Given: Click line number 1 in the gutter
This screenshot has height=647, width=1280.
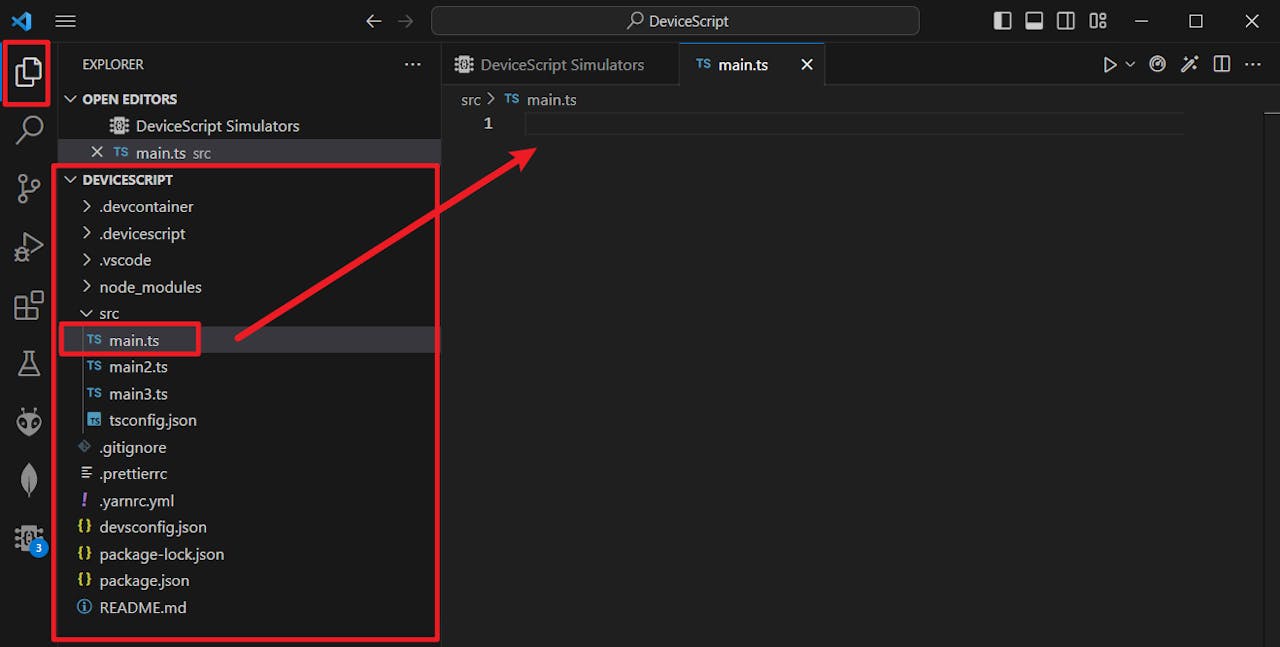Looking at the screenshot, I should (488, 123).
